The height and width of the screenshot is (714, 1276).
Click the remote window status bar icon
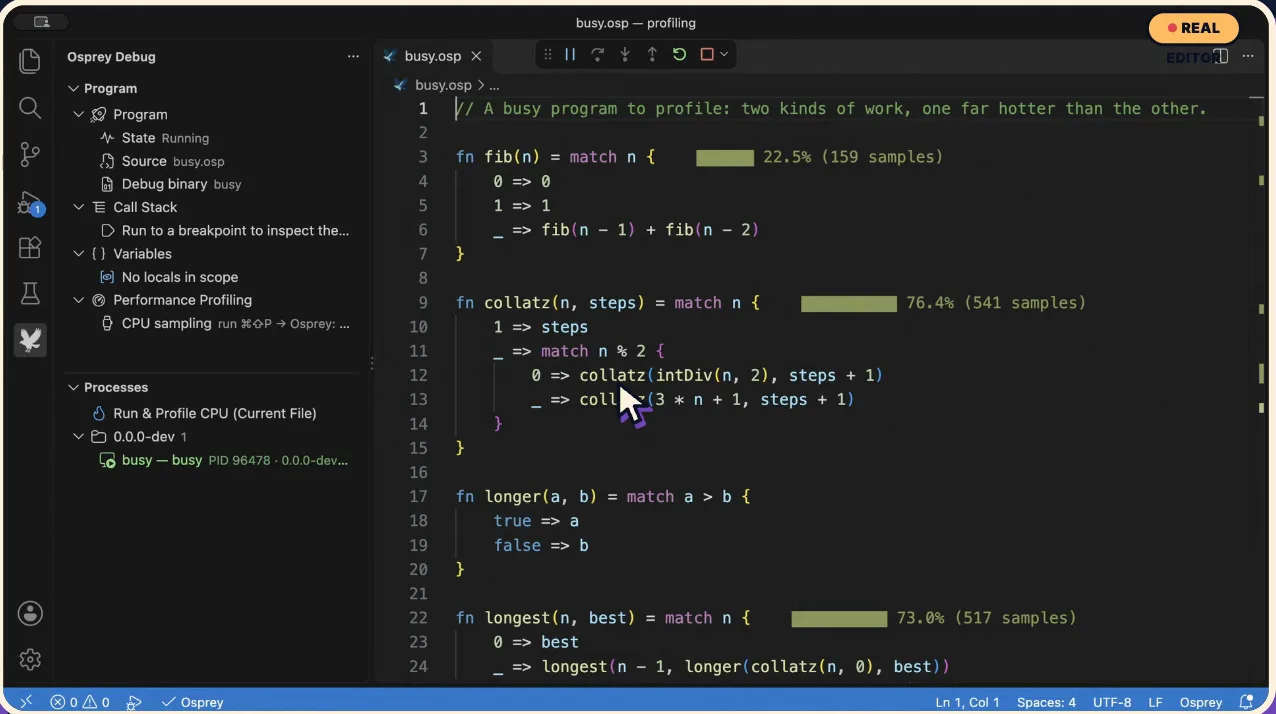click(x=26, y=702)
